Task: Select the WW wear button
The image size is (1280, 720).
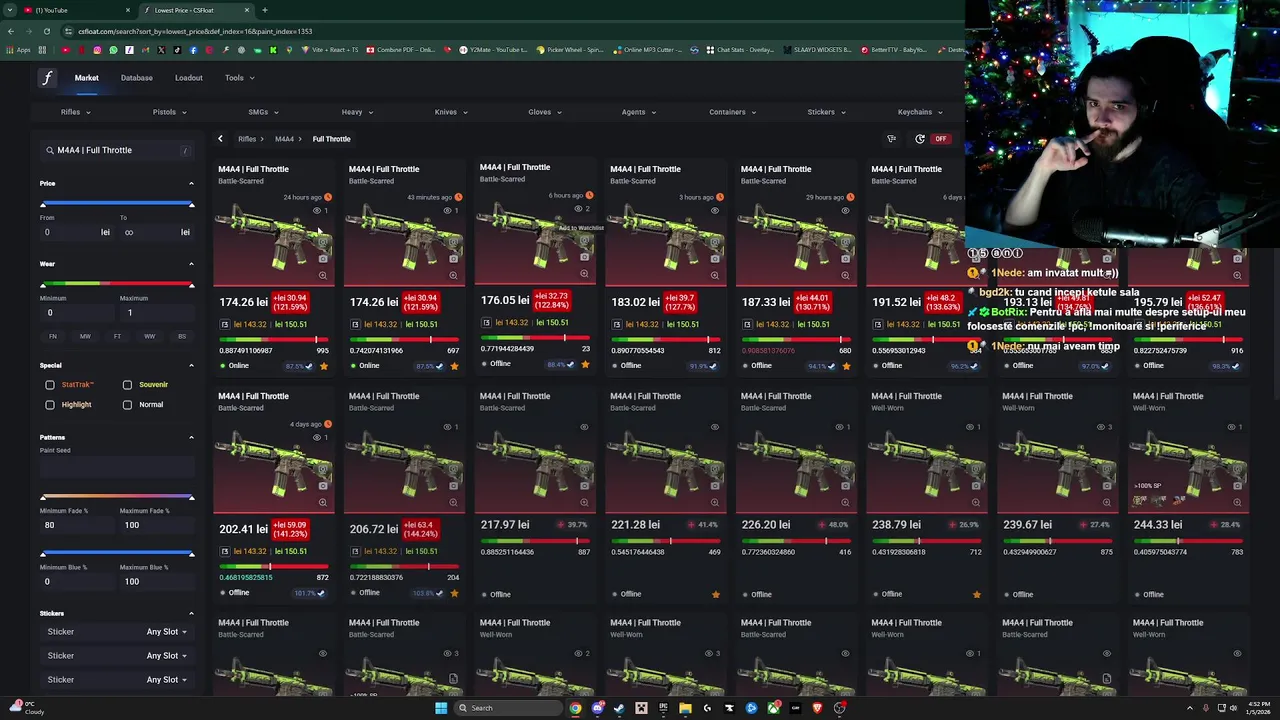Action: [149, 337]
